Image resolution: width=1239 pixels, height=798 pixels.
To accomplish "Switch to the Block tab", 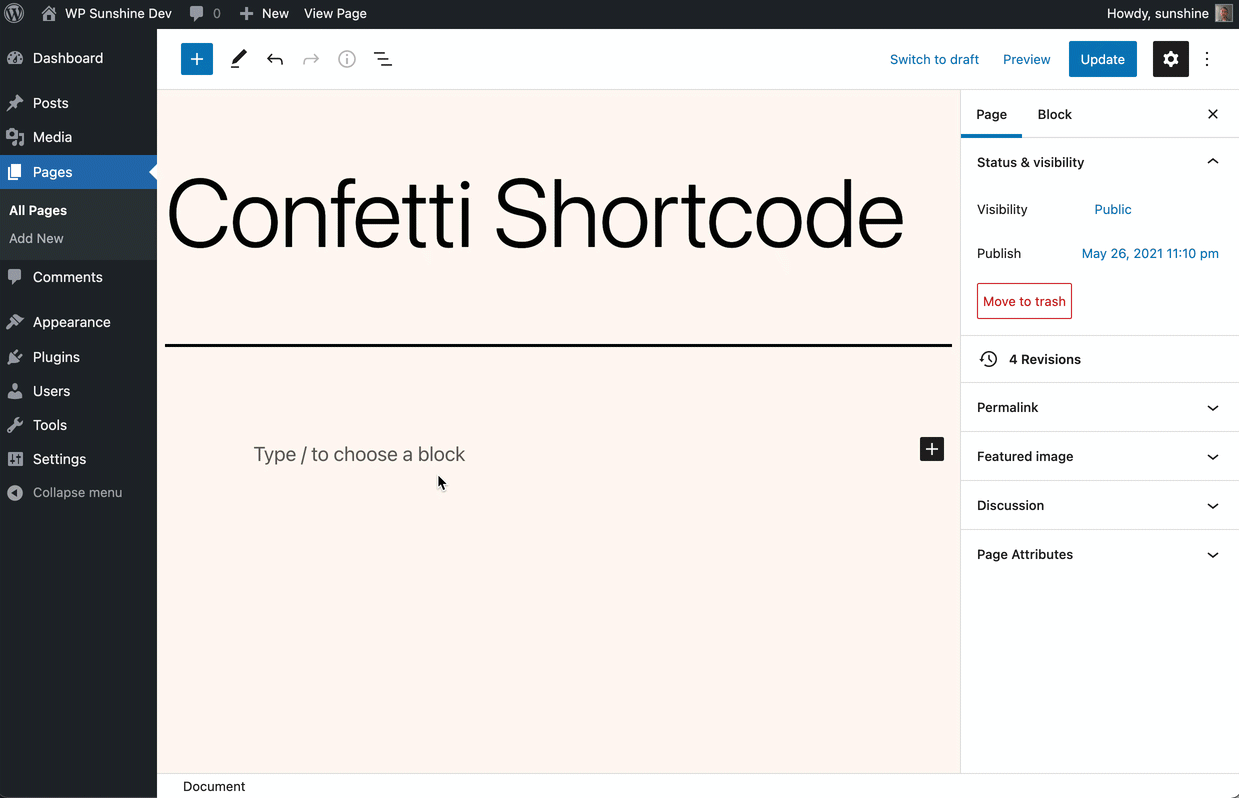I will tap(1054, 114).
